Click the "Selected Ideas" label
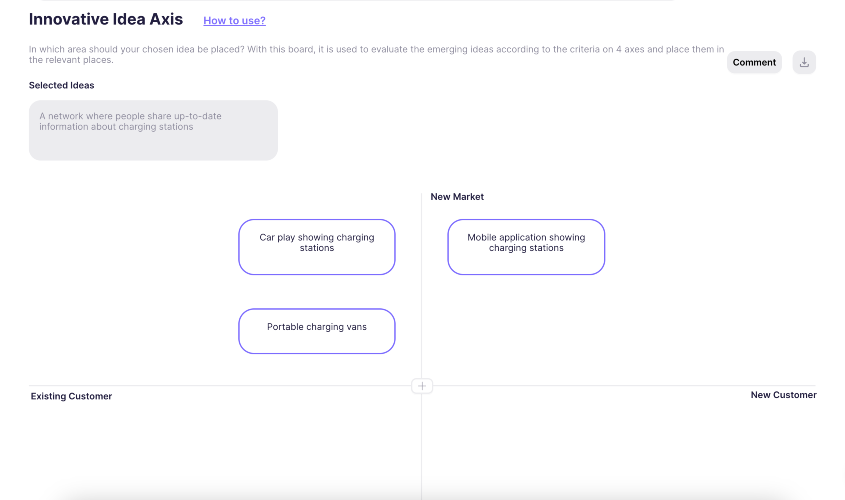This screenshot has width=845, height=500. coord(61,85)
